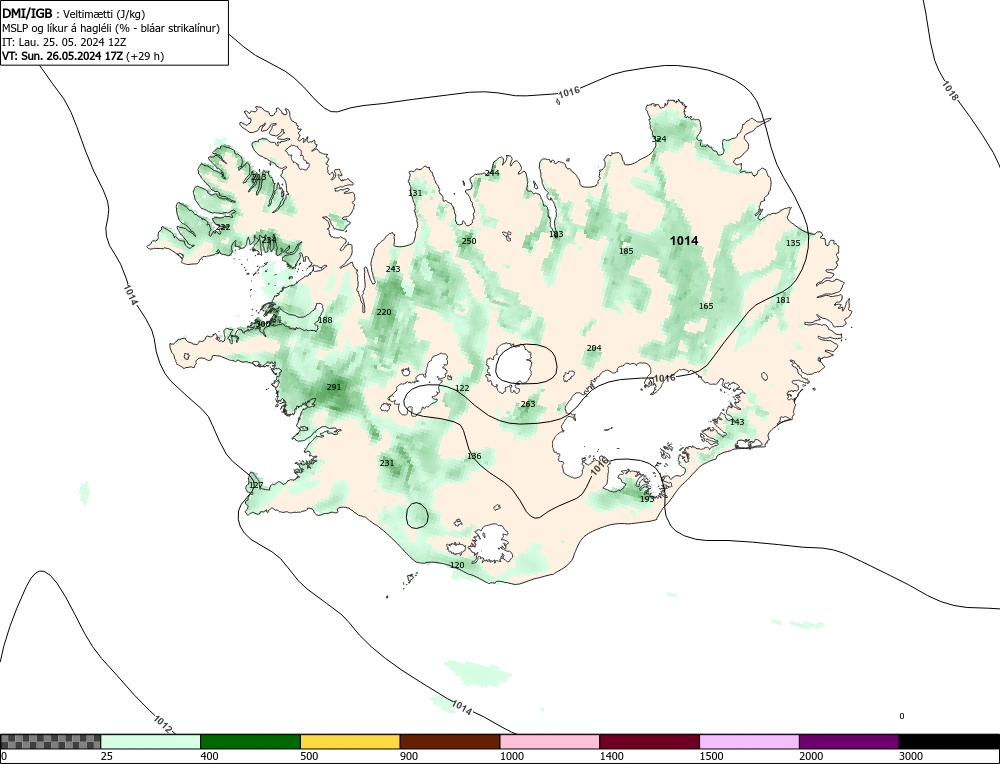Click the header line starting "MSLP og líkur á hagléli"
1000x764 pixels.
[111, 28]
